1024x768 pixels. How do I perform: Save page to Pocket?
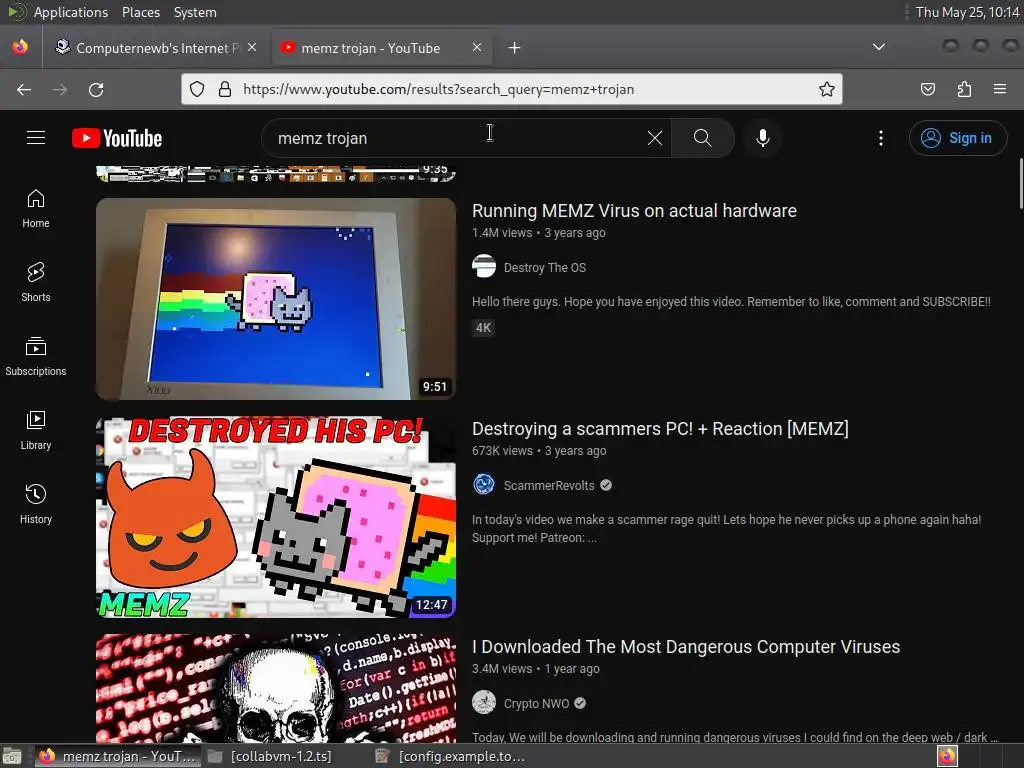tap(927, 89)
